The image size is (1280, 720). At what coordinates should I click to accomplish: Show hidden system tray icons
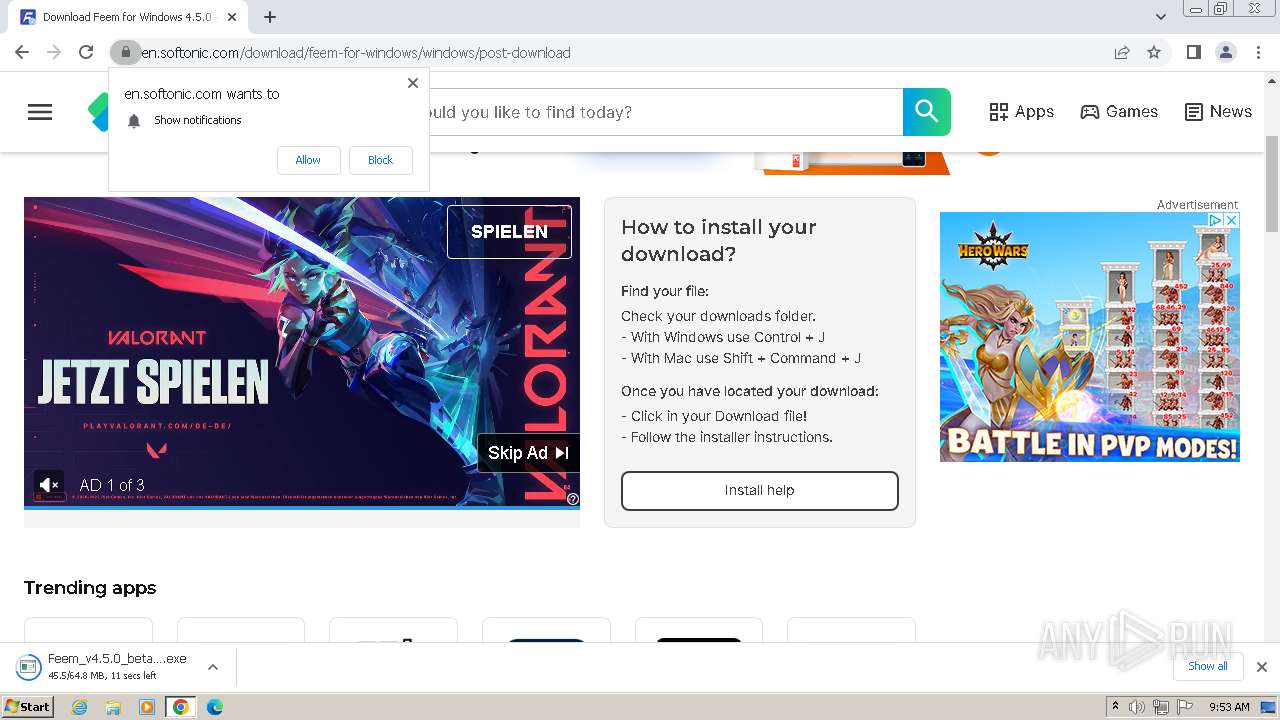tap(1115, 707)
